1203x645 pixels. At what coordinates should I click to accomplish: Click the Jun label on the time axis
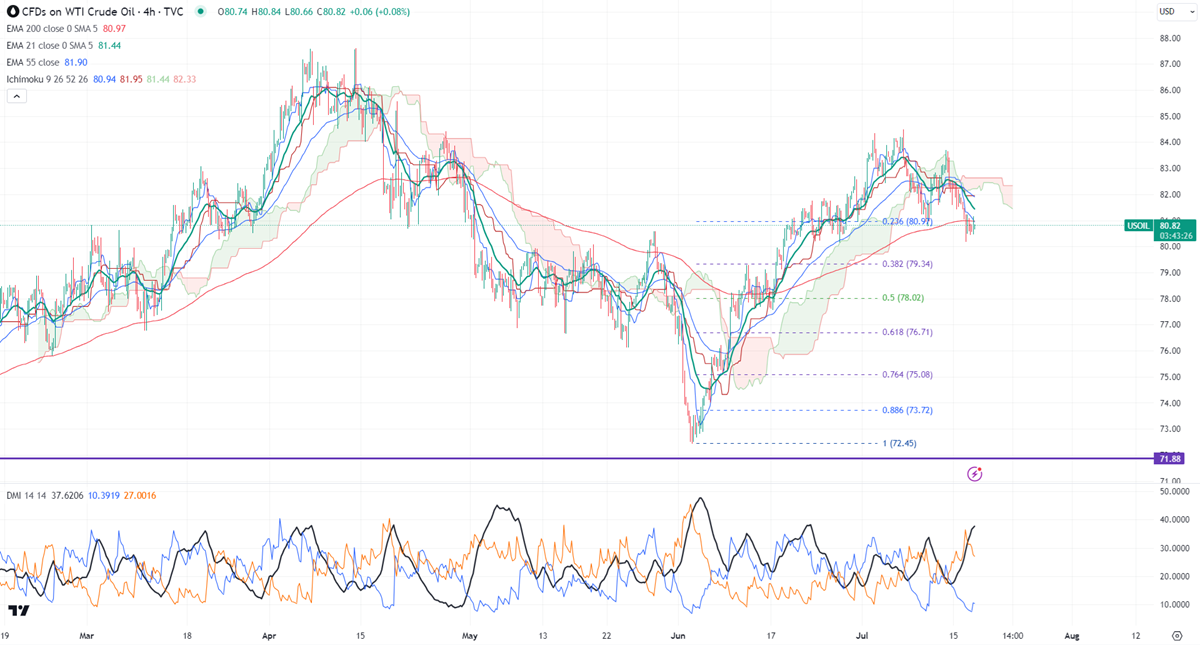coord(679,635)
